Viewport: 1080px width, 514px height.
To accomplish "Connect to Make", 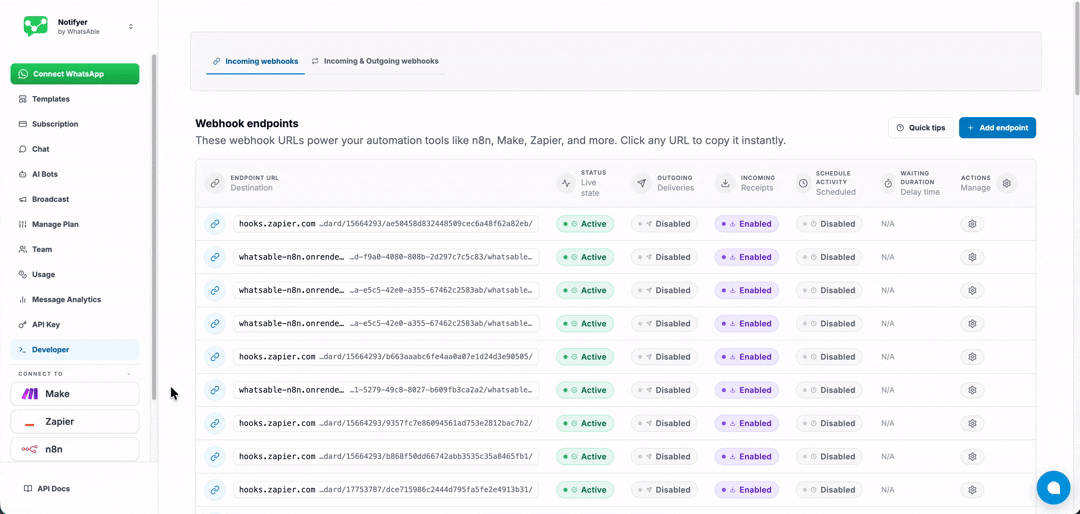I will 75,394.
